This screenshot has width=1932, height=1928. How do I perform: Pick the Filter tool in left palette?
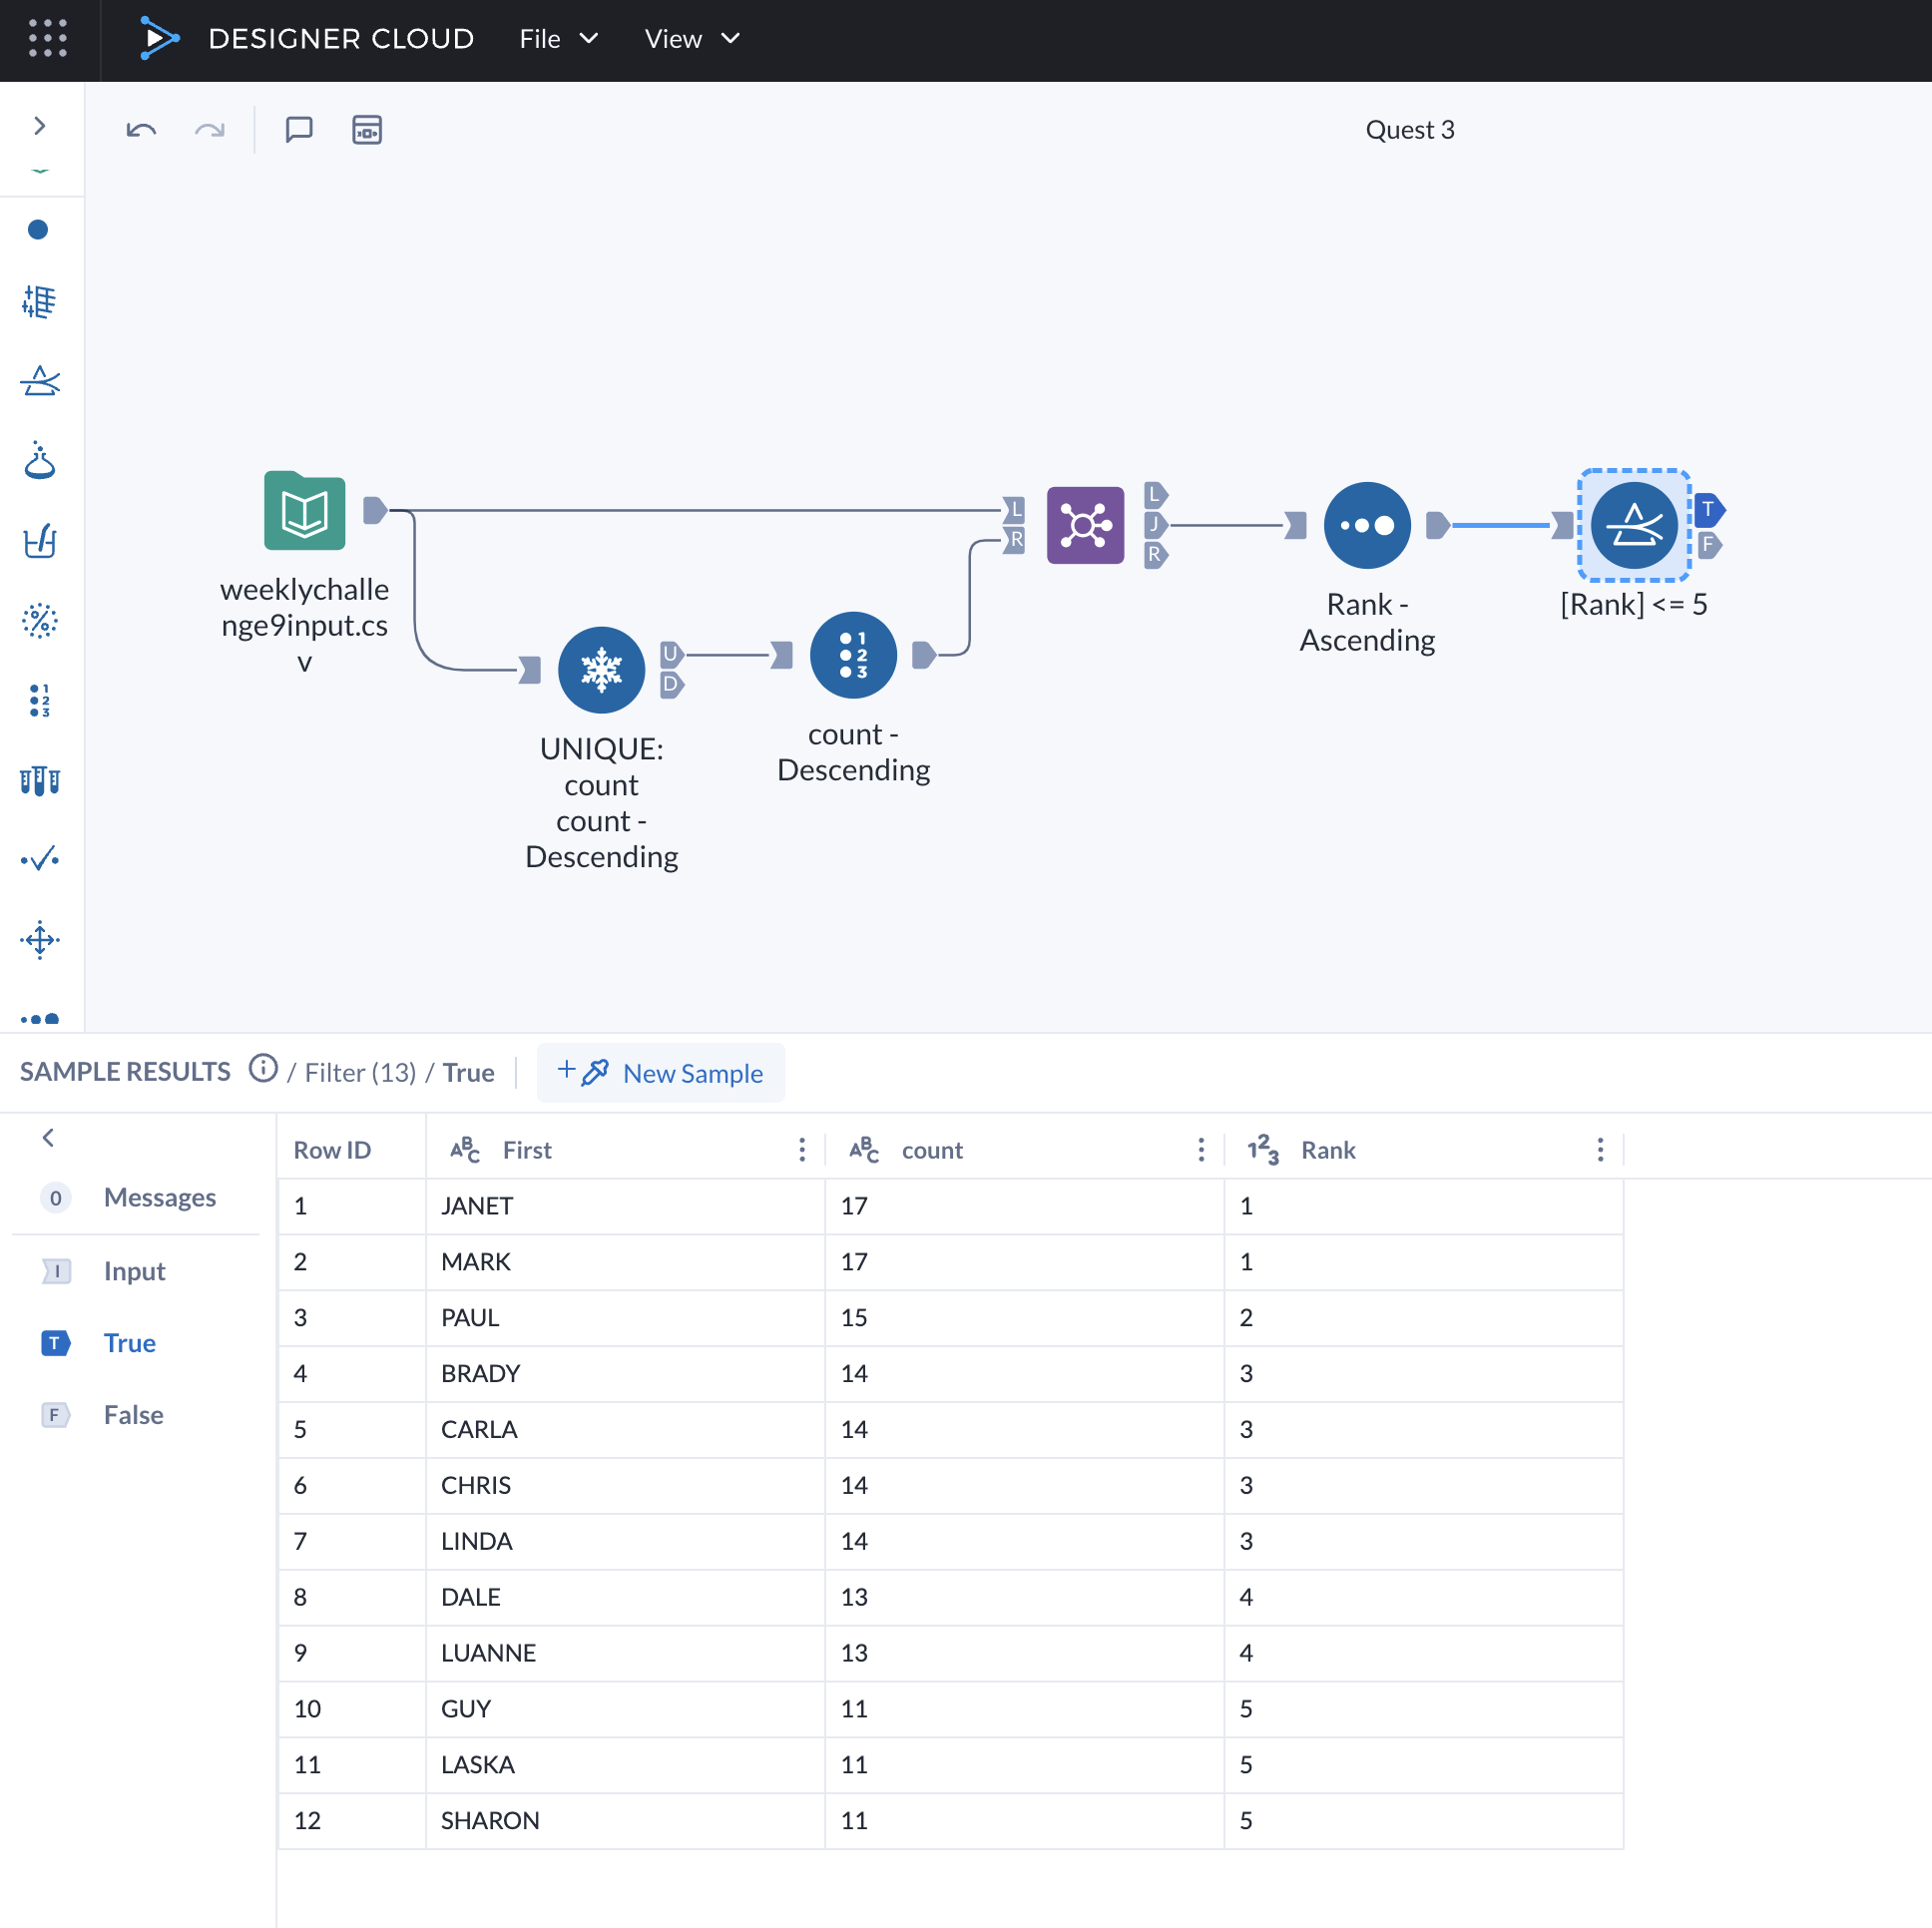coord(40,381)
